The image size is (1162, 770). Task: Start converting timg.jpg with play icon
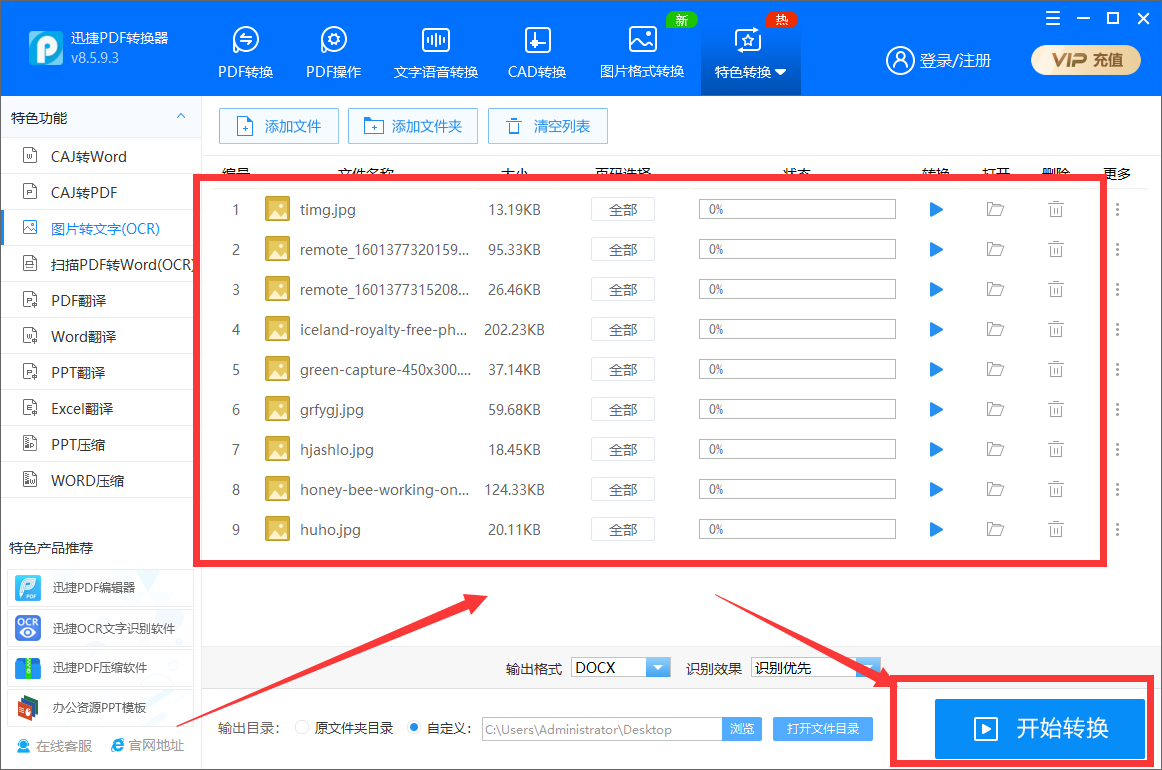coord(936,210)
